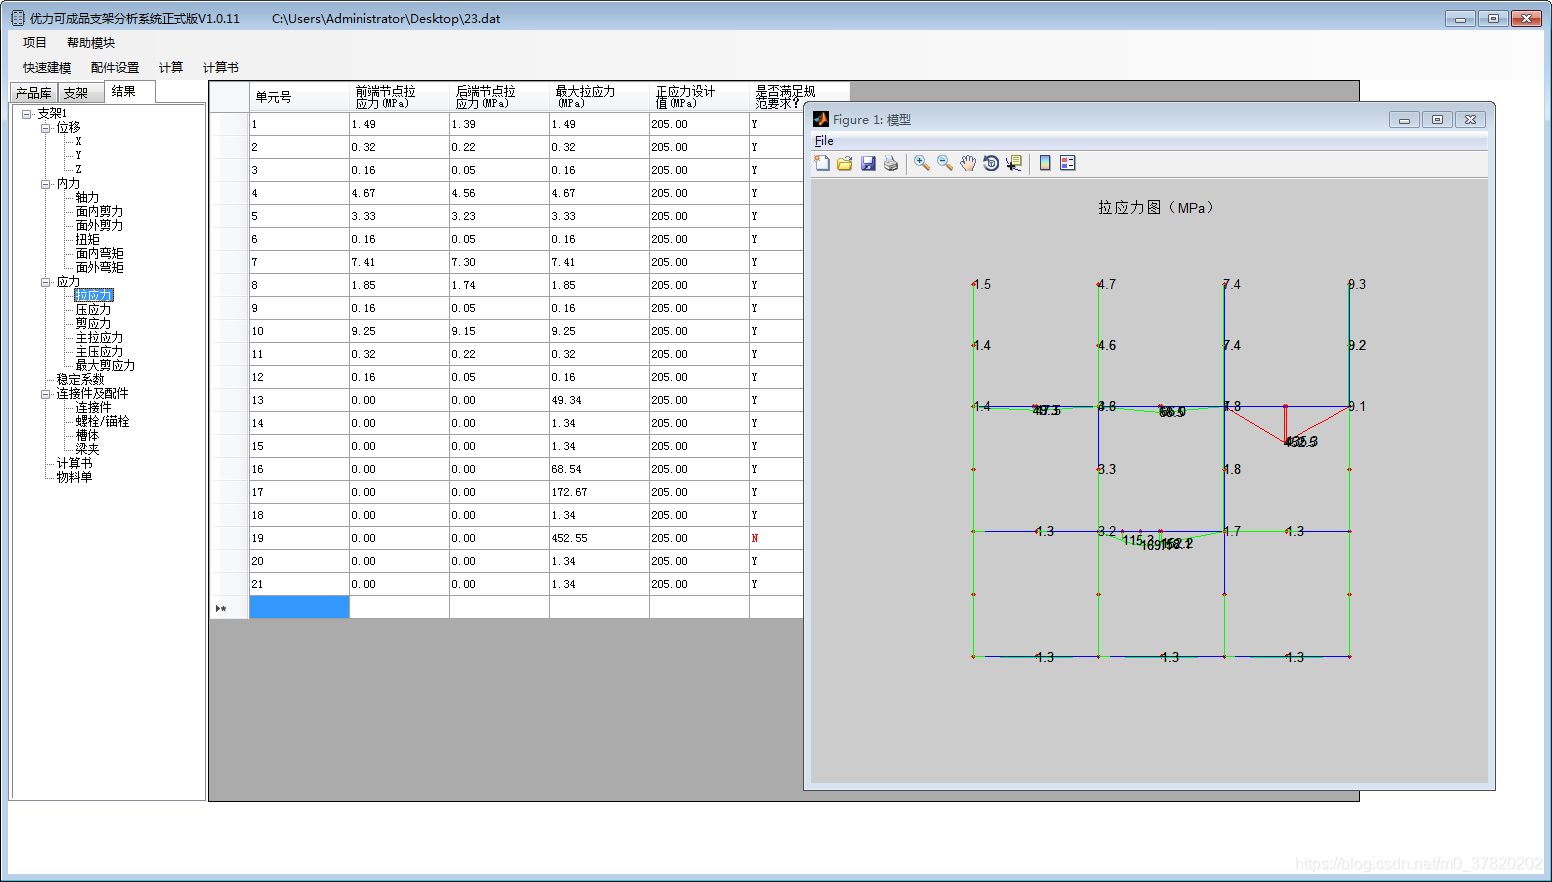Viewport: 1552px width, 882px height.
Task: Click red N cell in row 19
Action: (776, 538)
